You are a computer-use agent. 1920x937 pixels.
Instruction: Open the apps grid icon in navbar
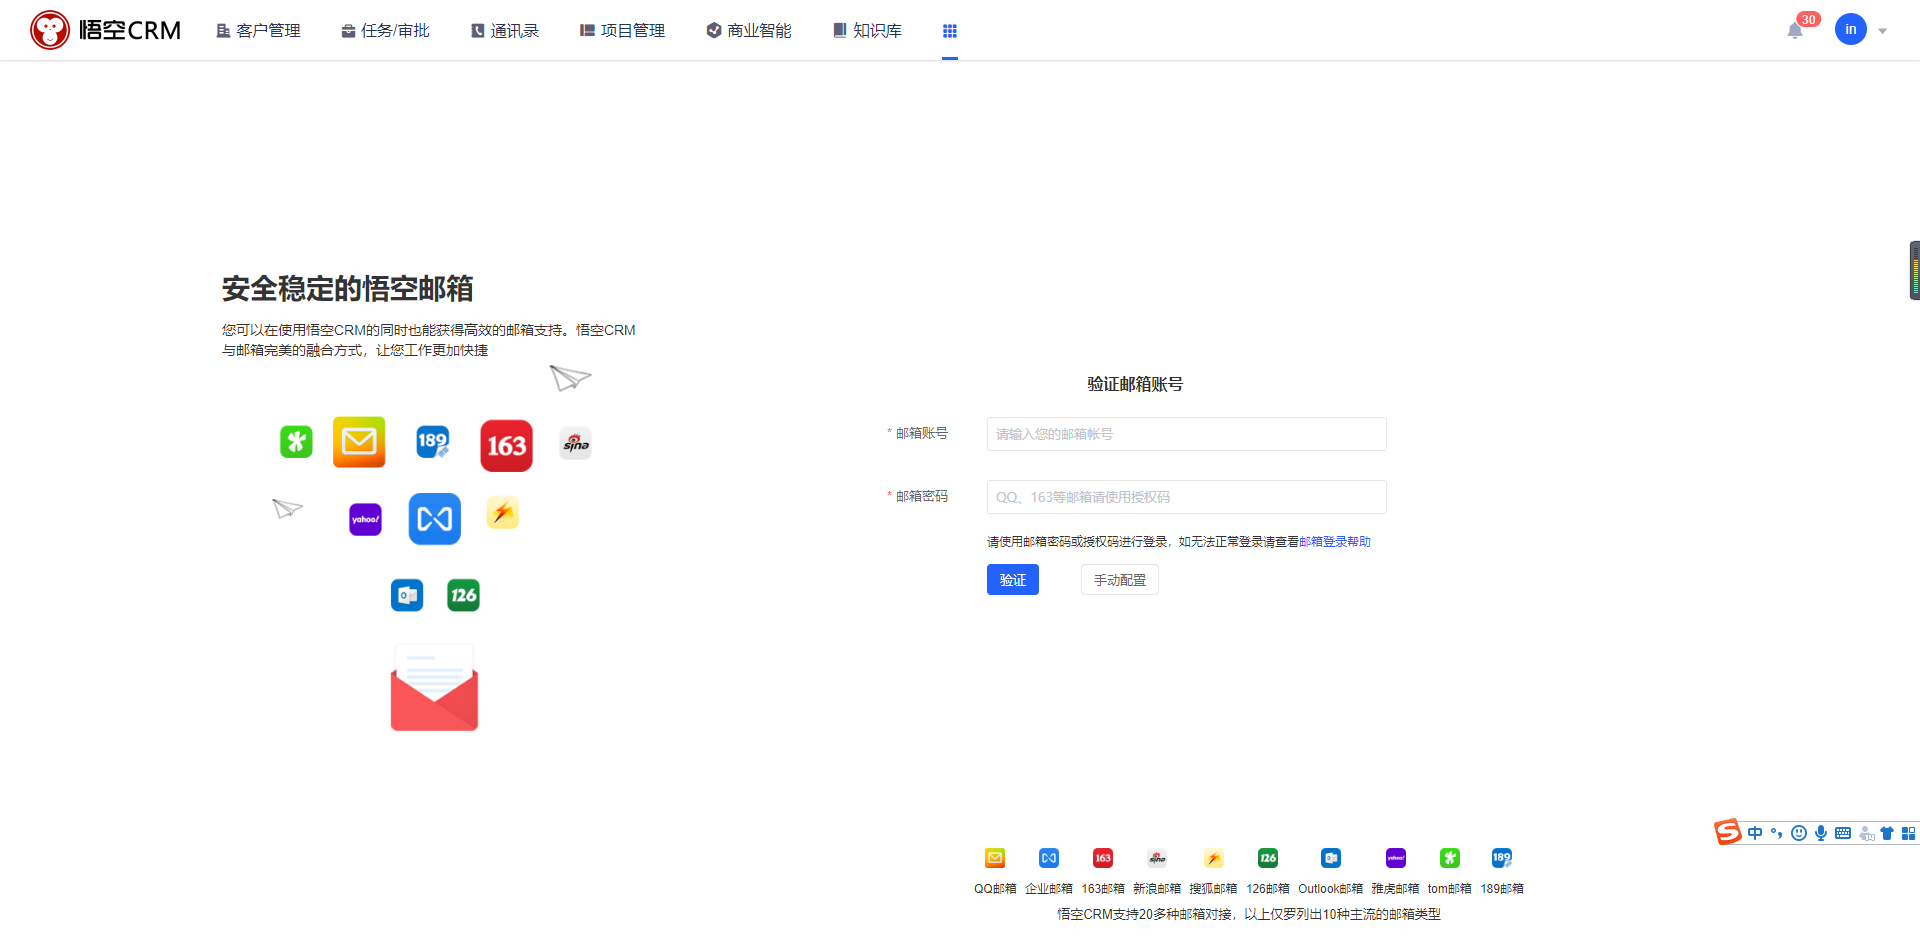point(950,31)
